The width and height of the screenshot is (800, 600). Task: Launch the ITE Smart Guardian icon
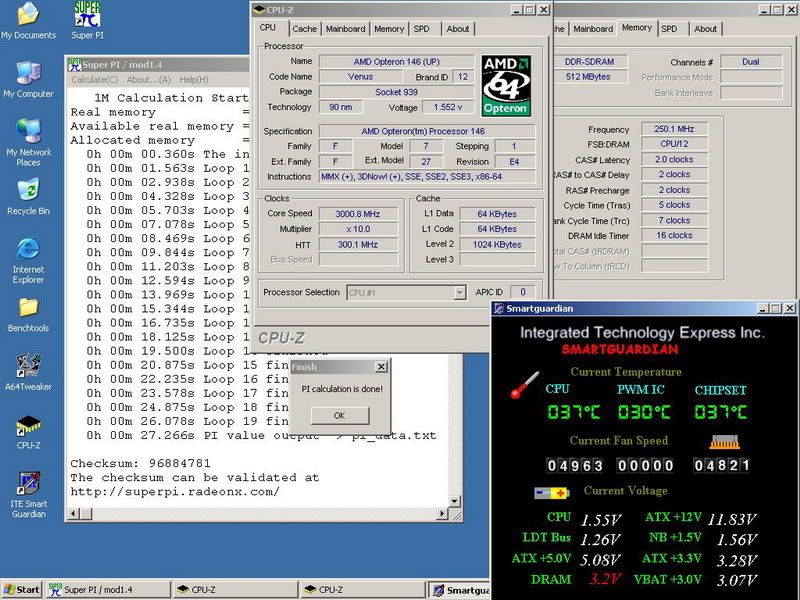(28, 484)
